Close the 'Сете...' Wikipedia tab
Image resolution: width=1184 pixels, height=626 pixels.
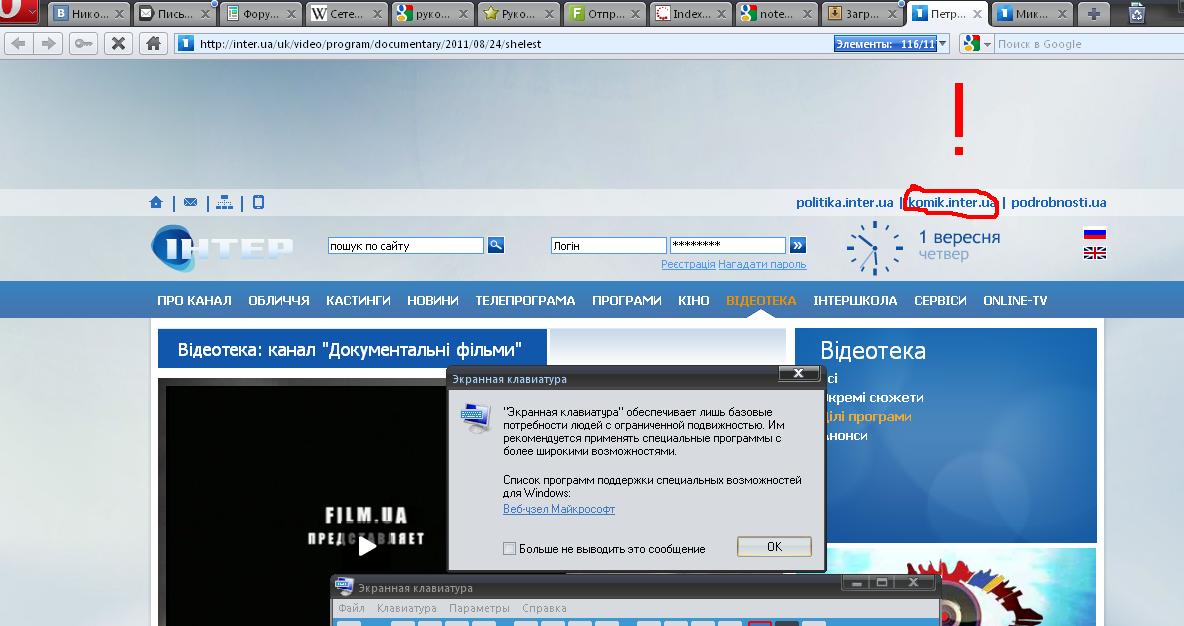[377, 14]
